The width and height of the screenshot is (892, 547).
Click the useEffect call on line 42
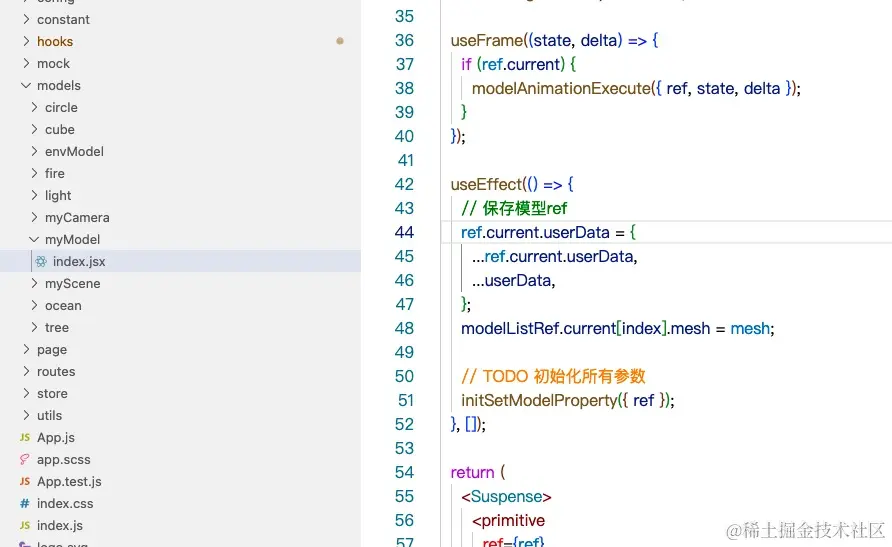pos(486,184)
